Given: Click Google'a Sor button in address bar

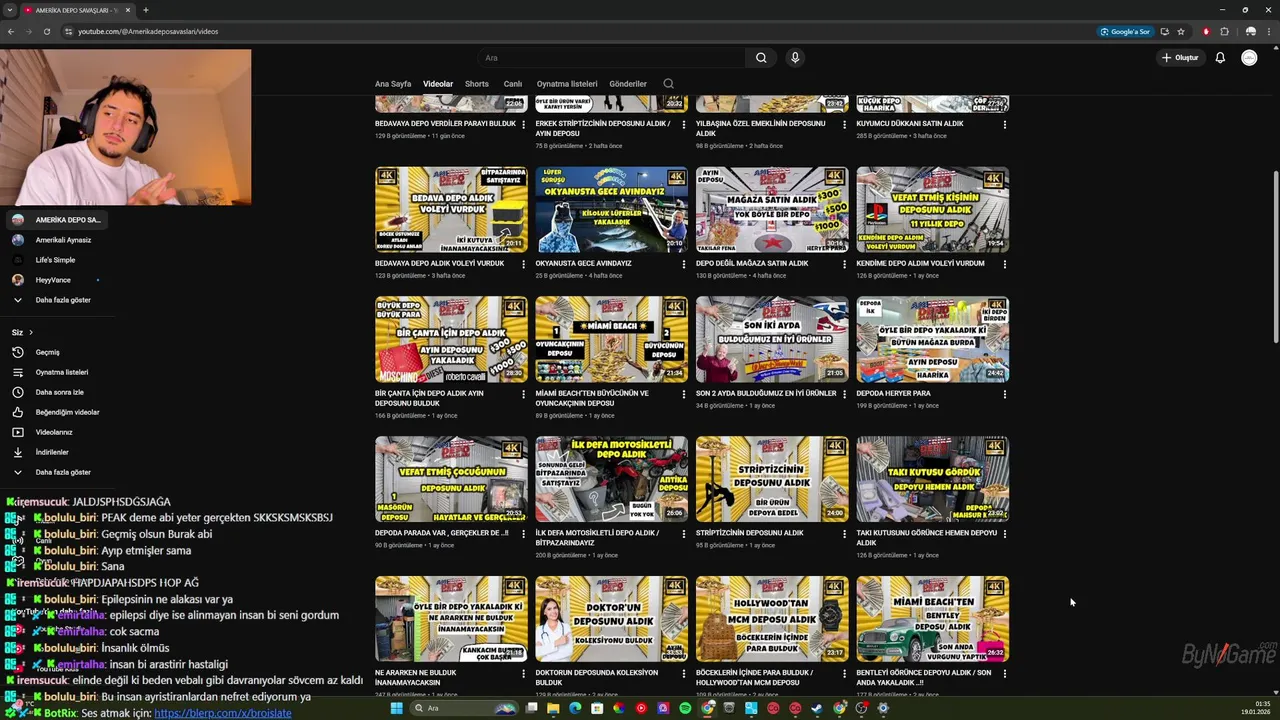Looking at the screenshot, I should pyautogui.click(x=1125, y=31).
